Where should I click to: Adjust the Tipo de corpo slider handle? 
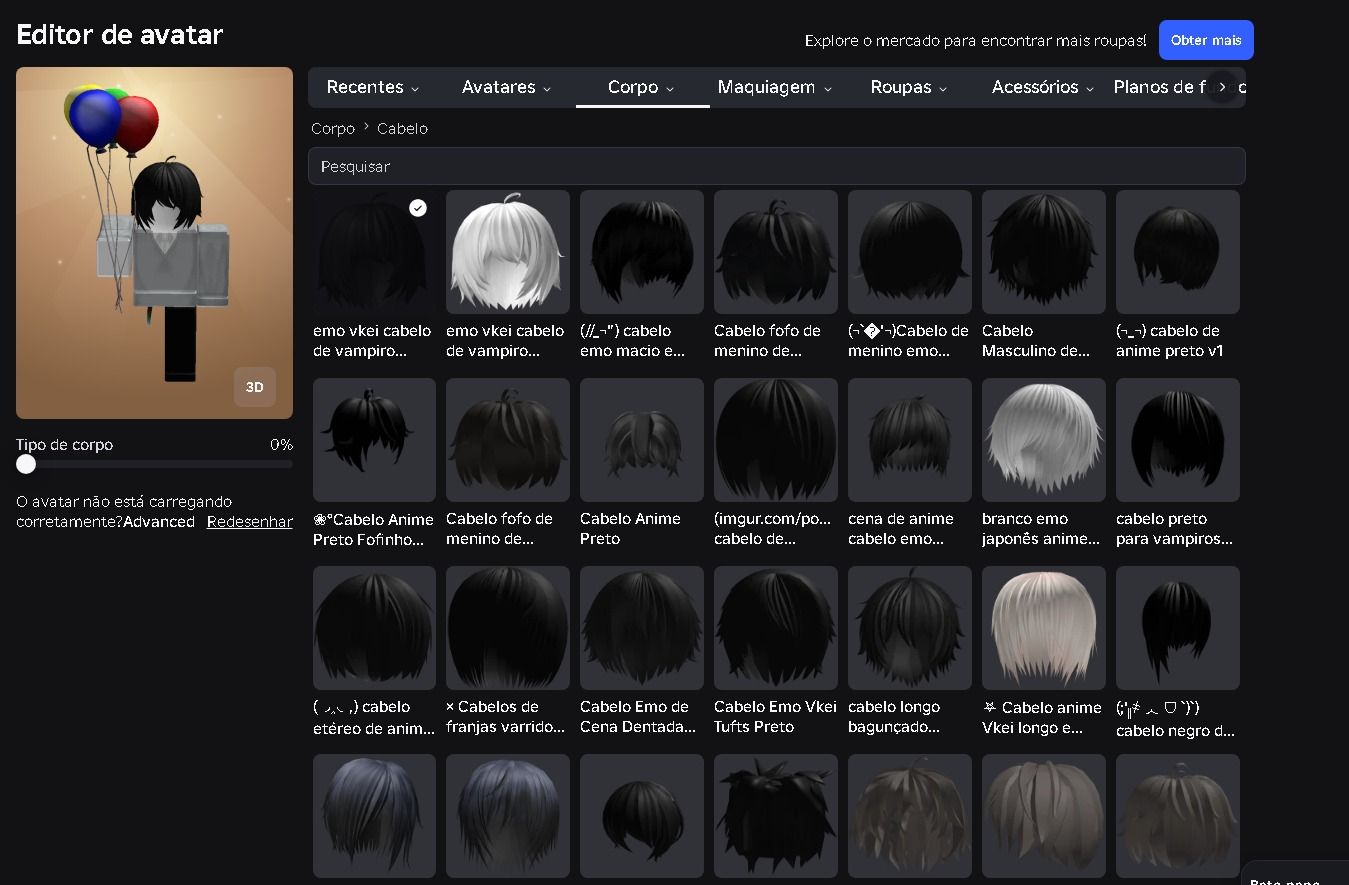(26, 464)
